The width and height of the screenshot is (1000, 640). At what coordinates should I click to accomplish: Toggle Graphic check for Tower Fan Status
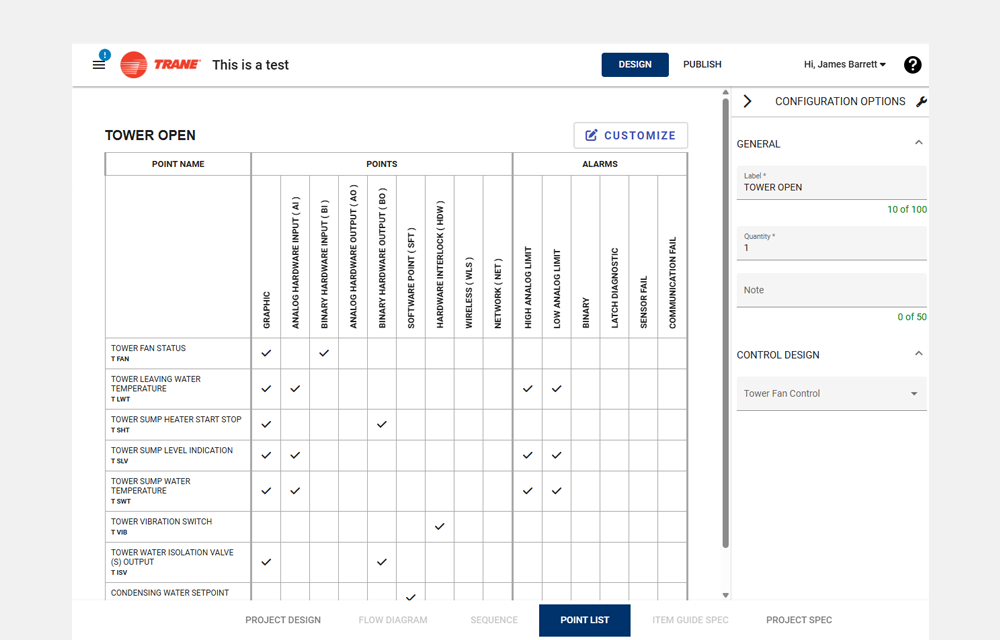[x=267, y=353]
